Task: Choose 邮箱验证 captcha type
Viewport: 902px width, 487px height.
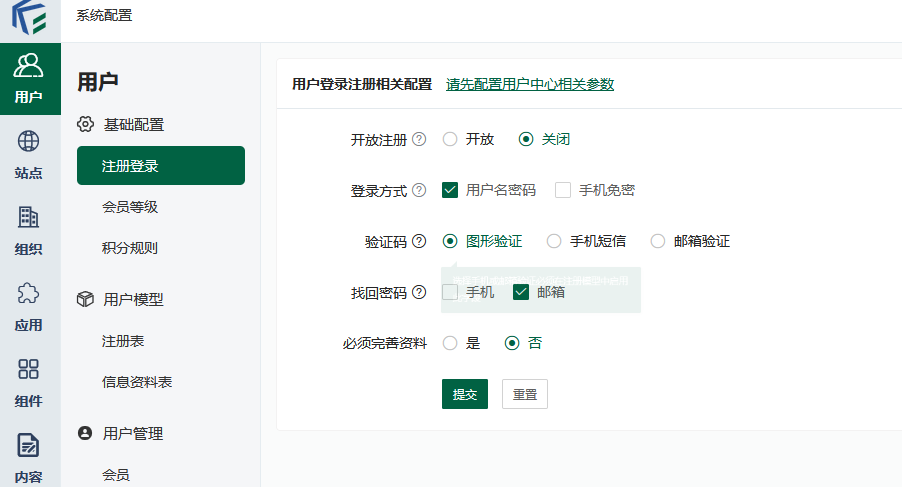Action: tap(658, 241)
